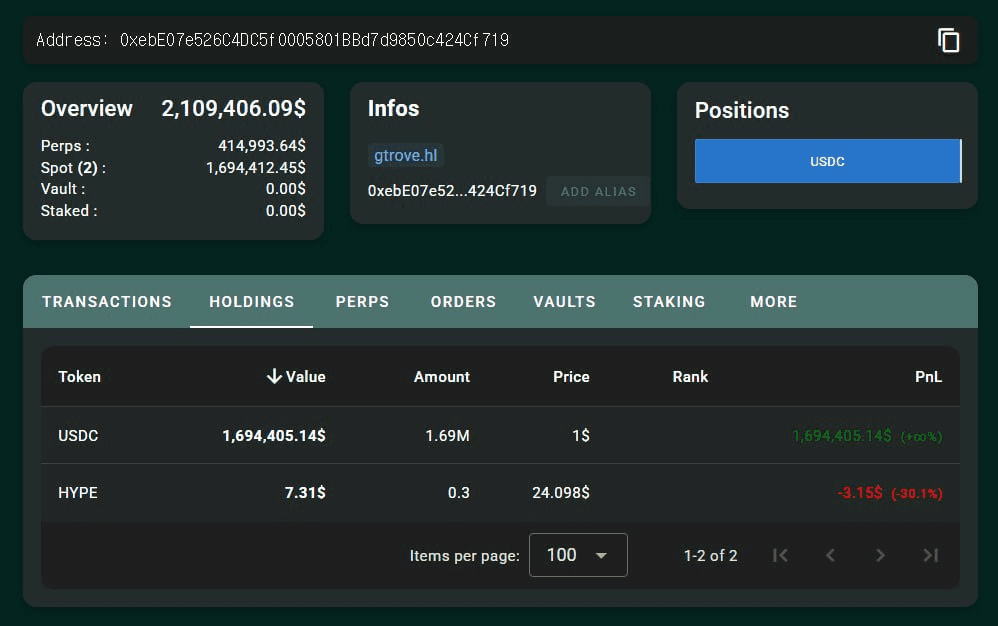
Task: Open the gtrove.hl name link
Action: coord(405,156)
